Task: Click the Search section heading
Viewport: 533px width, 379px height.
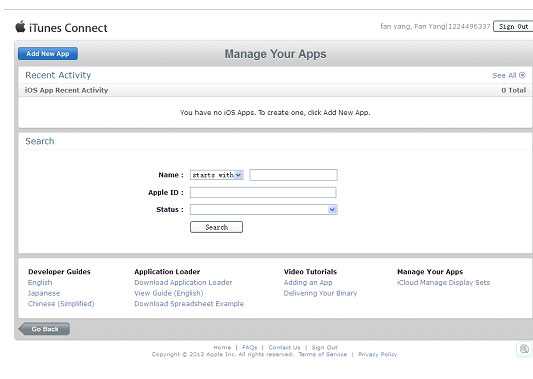Action: click(40, 141)
